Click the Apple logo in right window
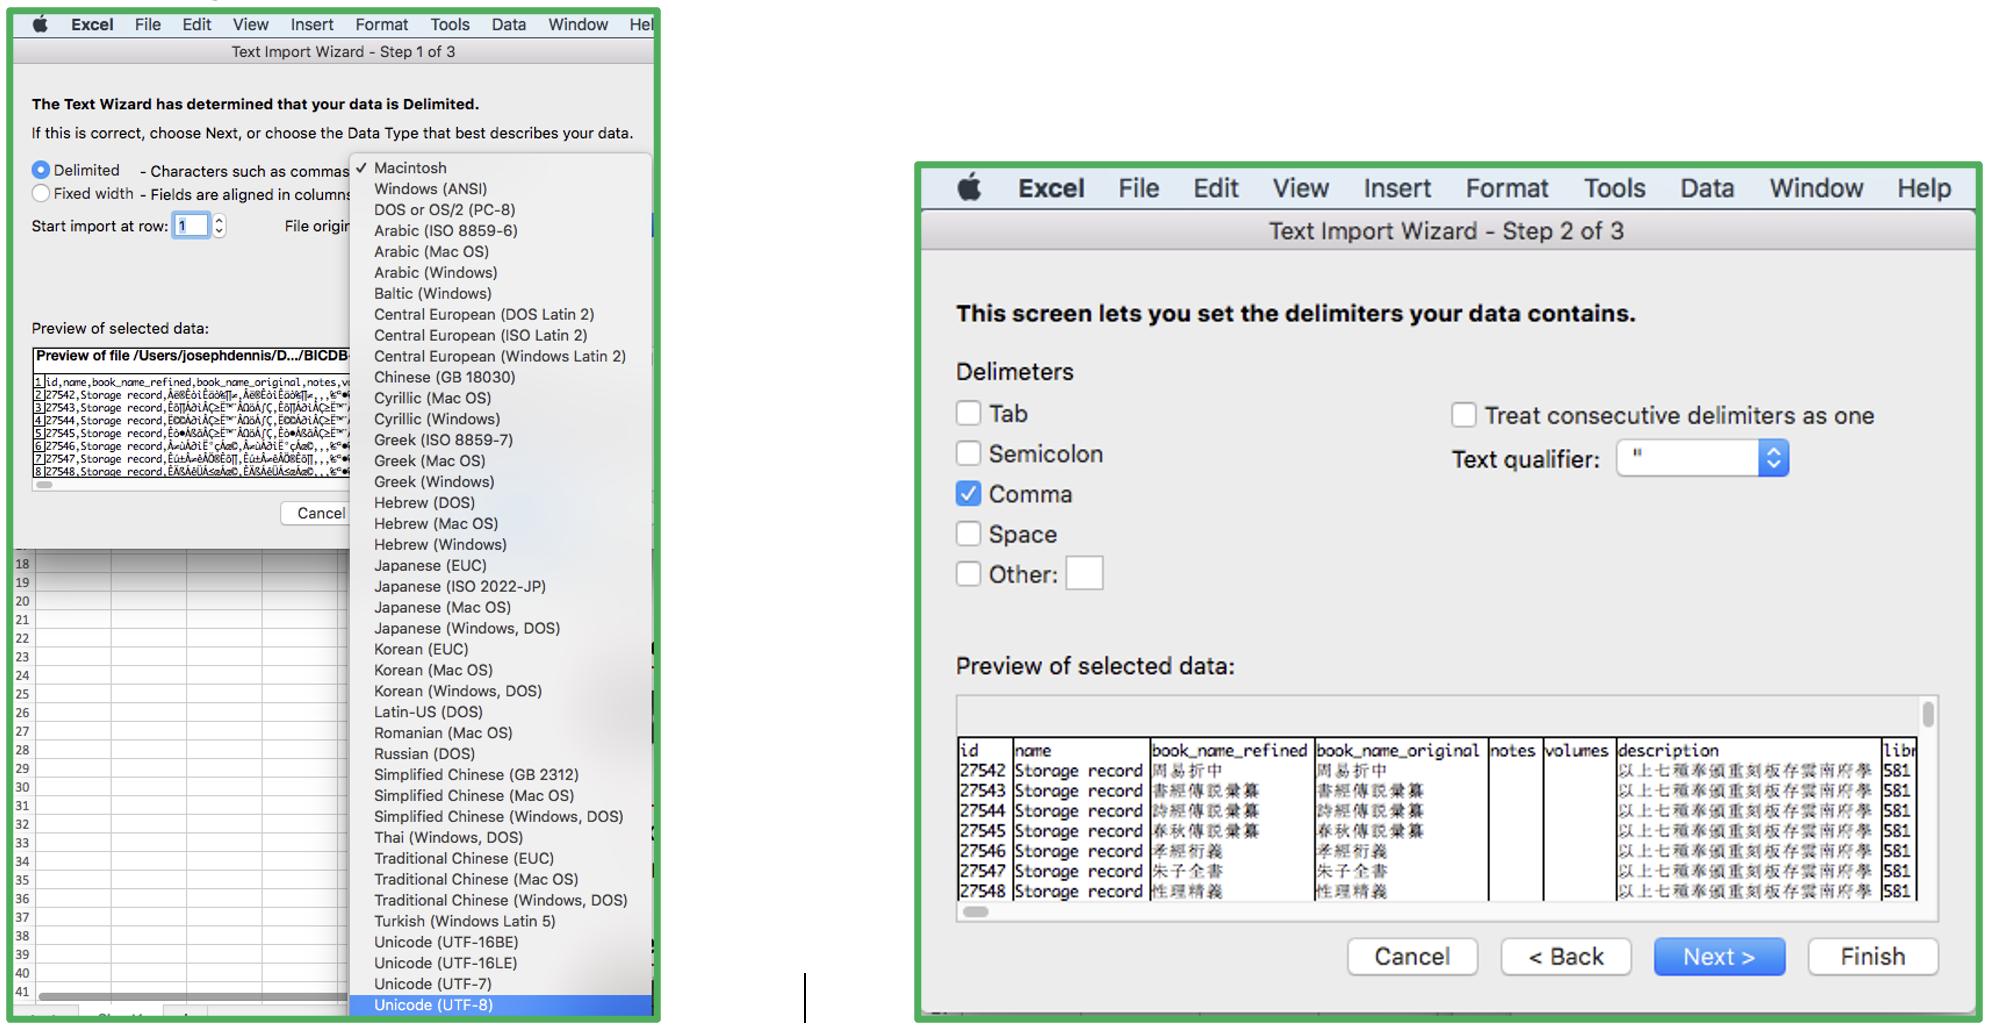Image resolution: width=1994 pixels, height=1036 pixels. [x=968, y=188]
